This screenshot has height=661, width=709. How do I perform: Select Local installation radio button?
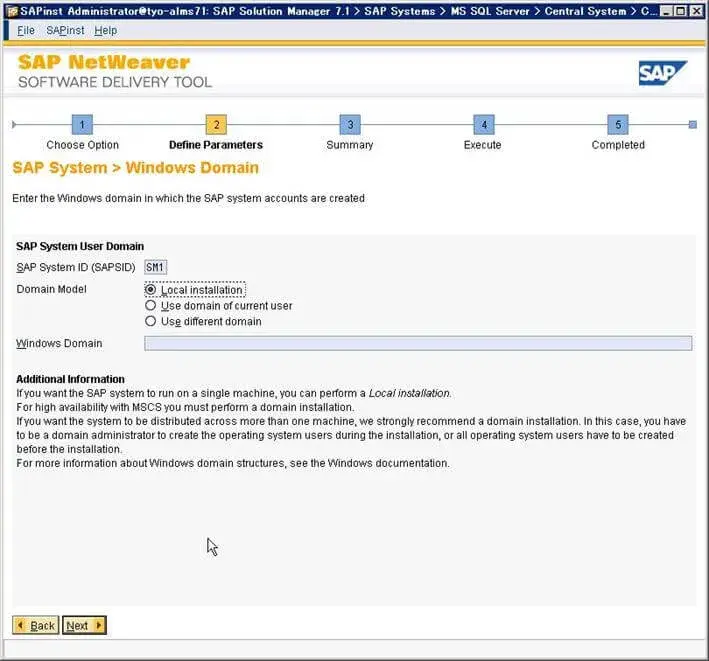[151, 289]
